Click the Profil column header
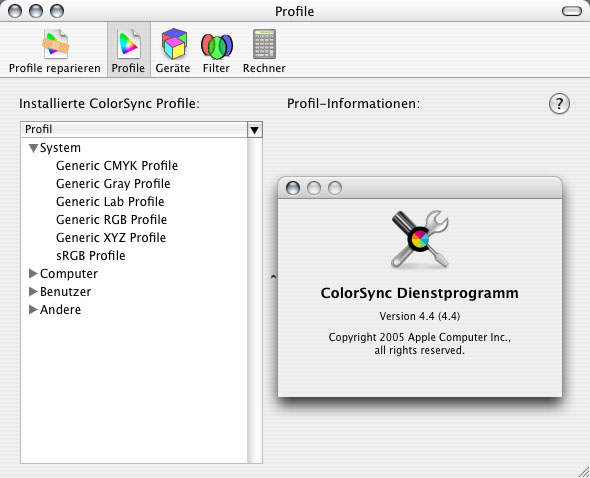Screen dimensions: 590x478 [134, 129]
